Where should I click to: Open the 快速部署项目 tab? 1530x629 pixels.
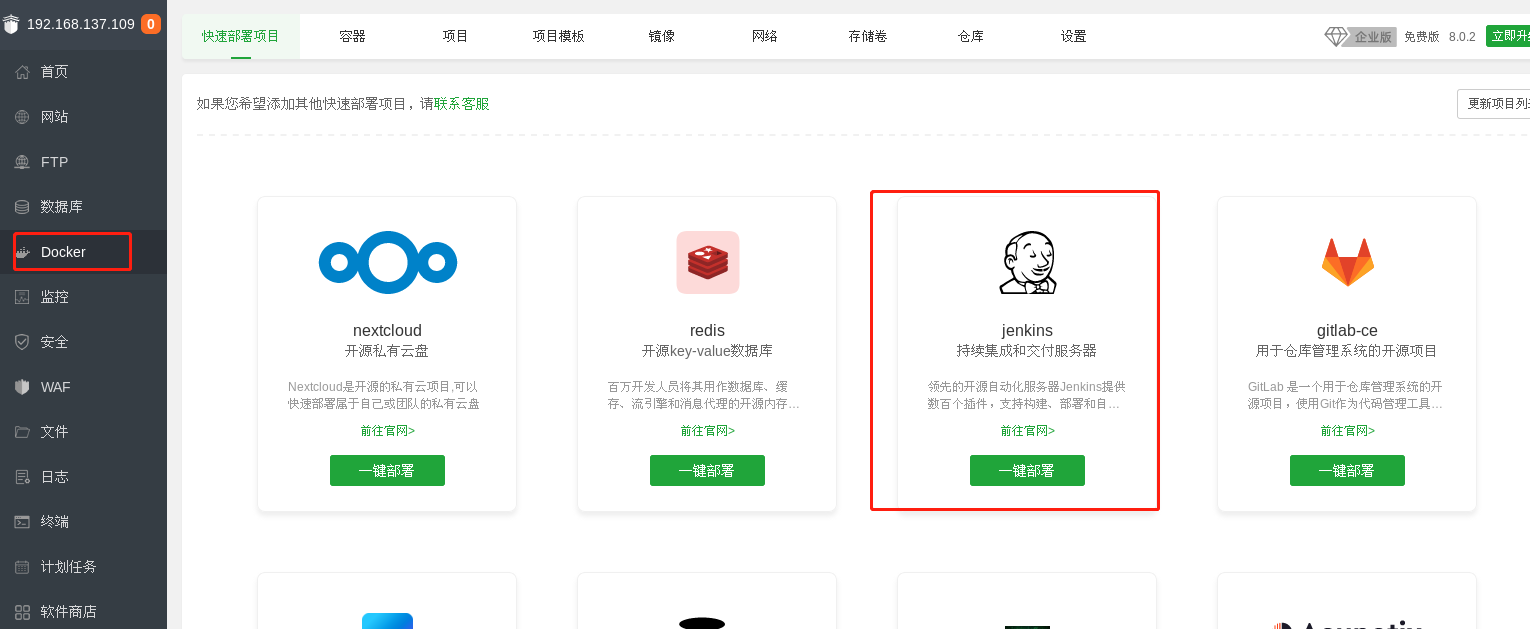[x=241, y=36]
